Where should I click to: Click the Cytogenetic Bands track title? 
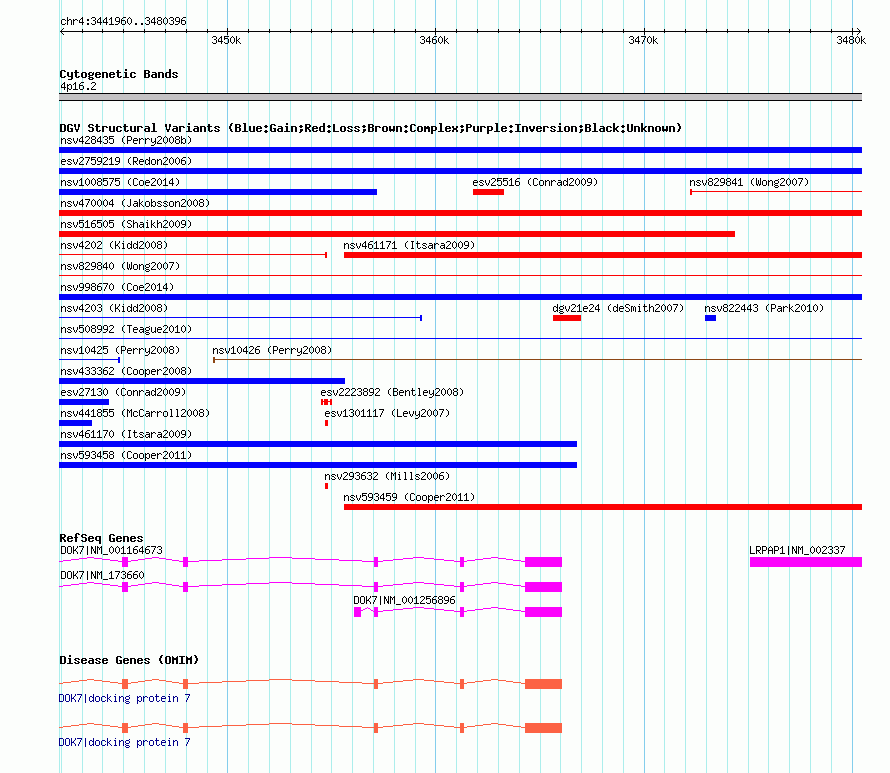119,74
